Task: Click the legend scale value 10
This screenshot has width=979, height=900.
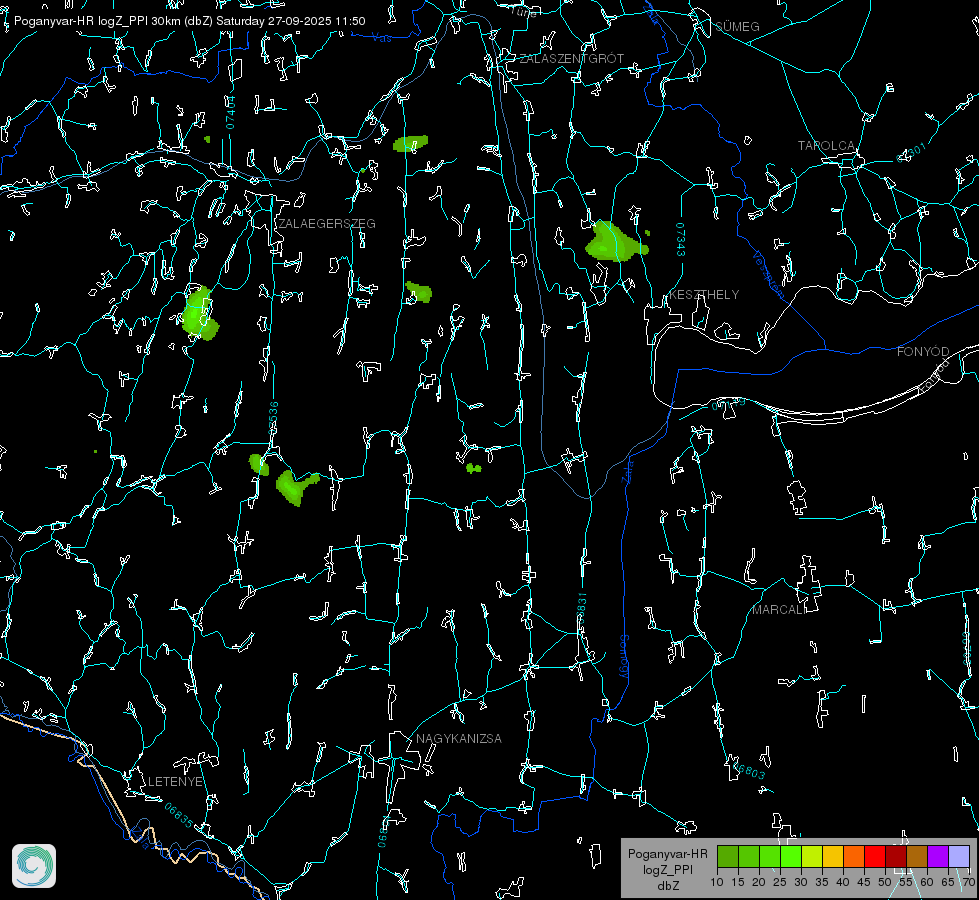Action: pyautogui.click(x=717, y=882)
